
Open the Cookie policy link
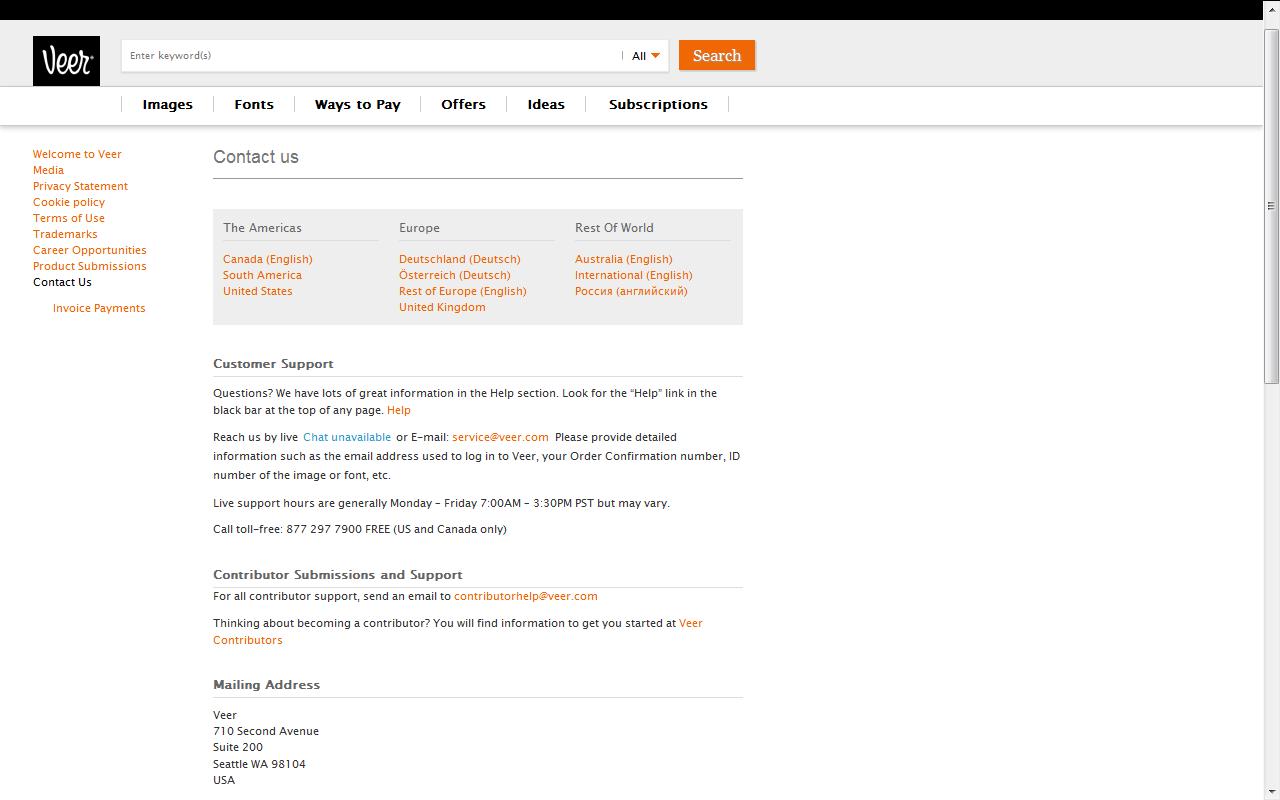tap(69, 202)
